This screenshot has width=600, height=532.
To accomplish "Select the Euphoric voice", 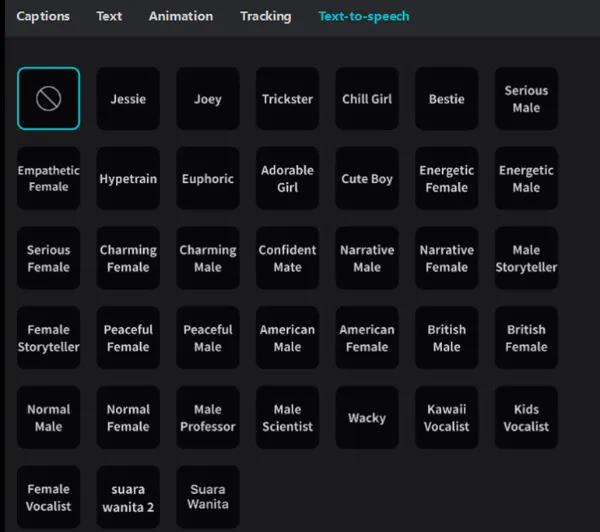I will [x=208, y=178].
